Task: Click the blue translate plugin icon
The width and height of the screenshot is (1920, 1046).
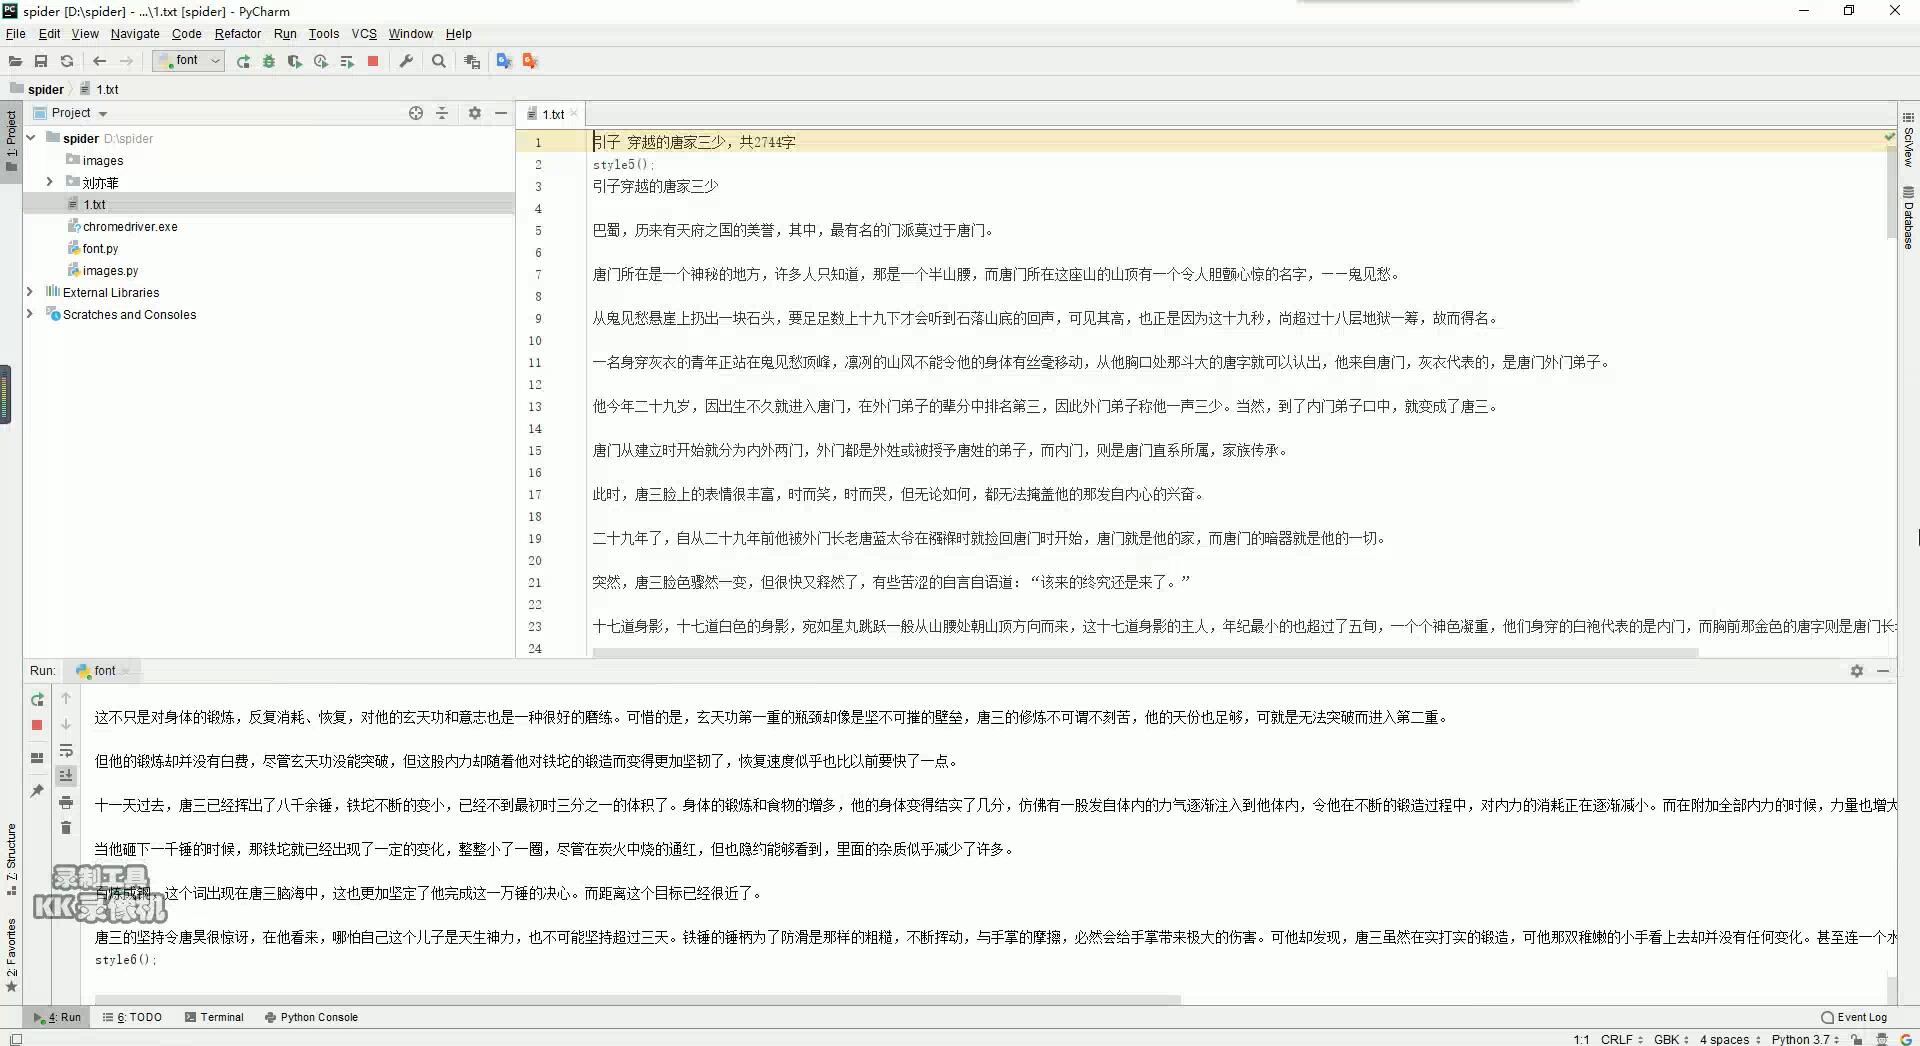Action: (503, 61)
